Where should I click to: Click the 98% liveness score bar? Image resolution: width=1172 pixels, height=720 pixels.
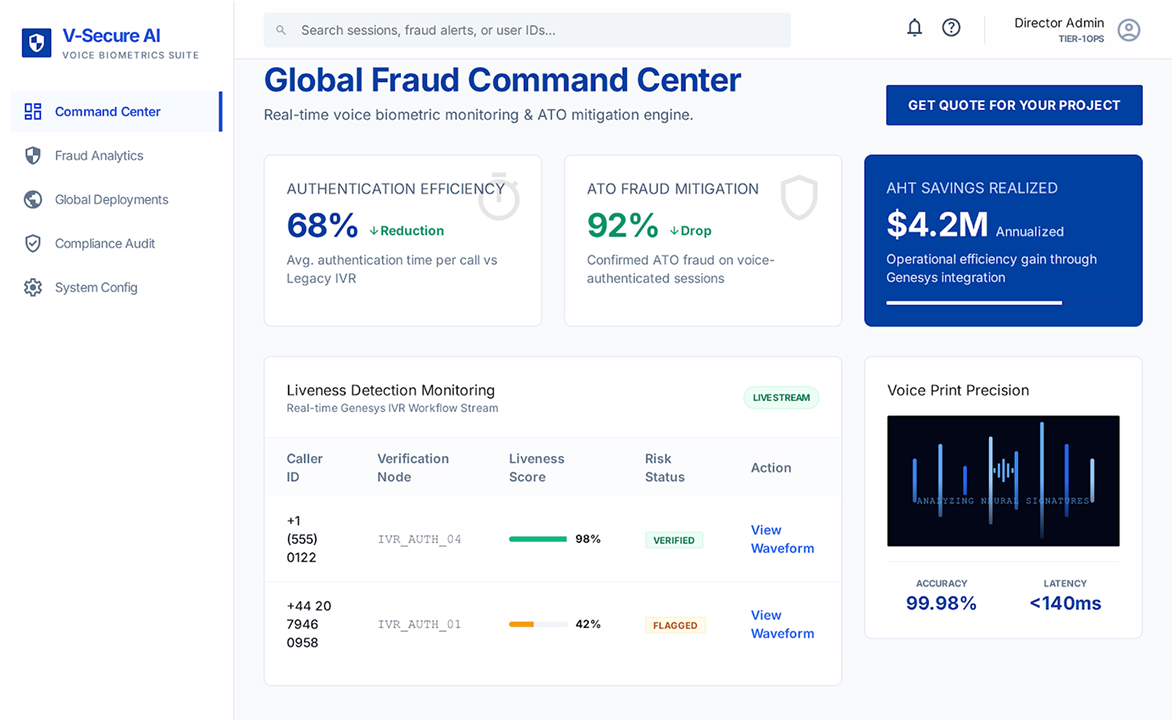[x=538, y=539]
